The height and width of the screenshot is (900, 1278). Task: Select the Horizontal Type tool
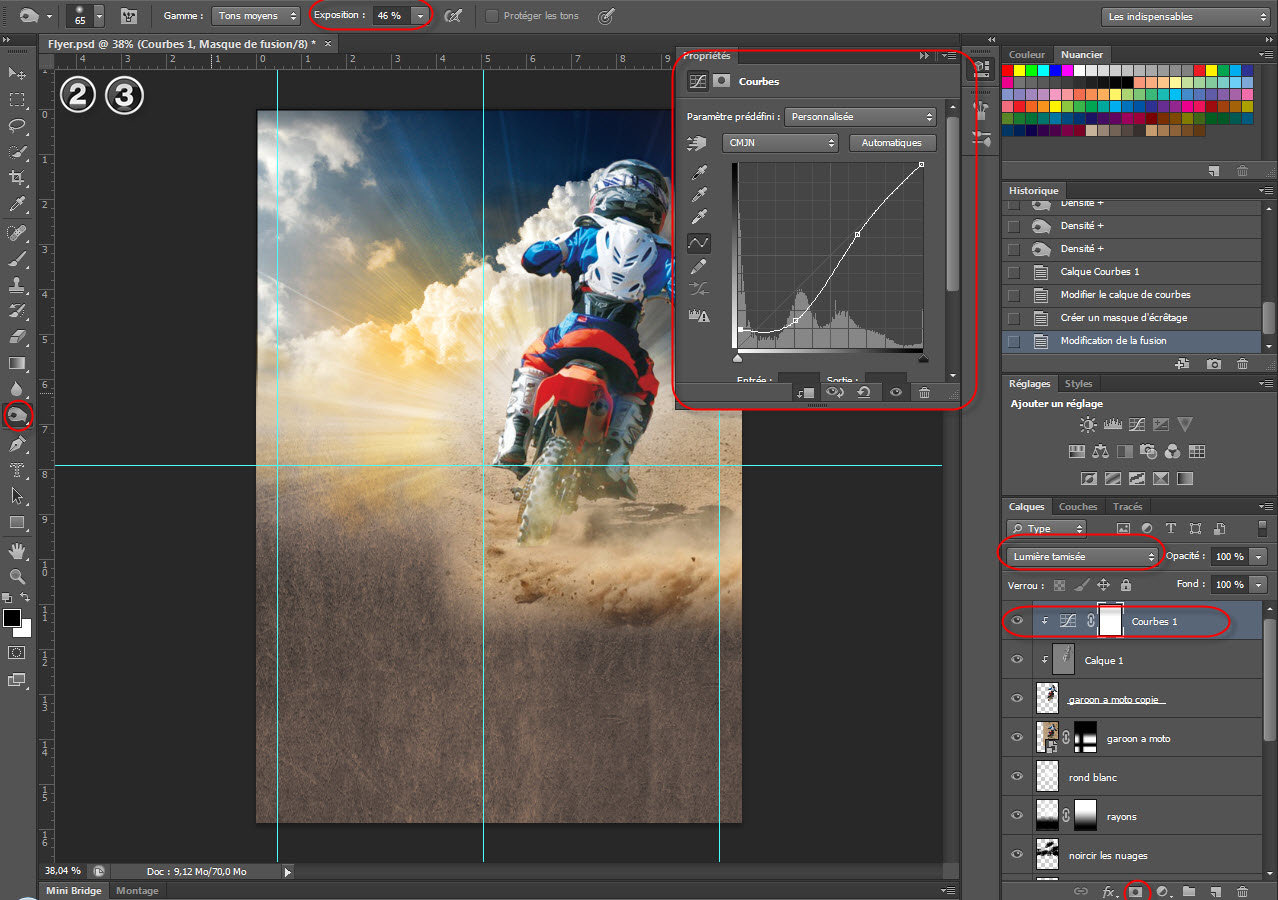pos(17,470)
